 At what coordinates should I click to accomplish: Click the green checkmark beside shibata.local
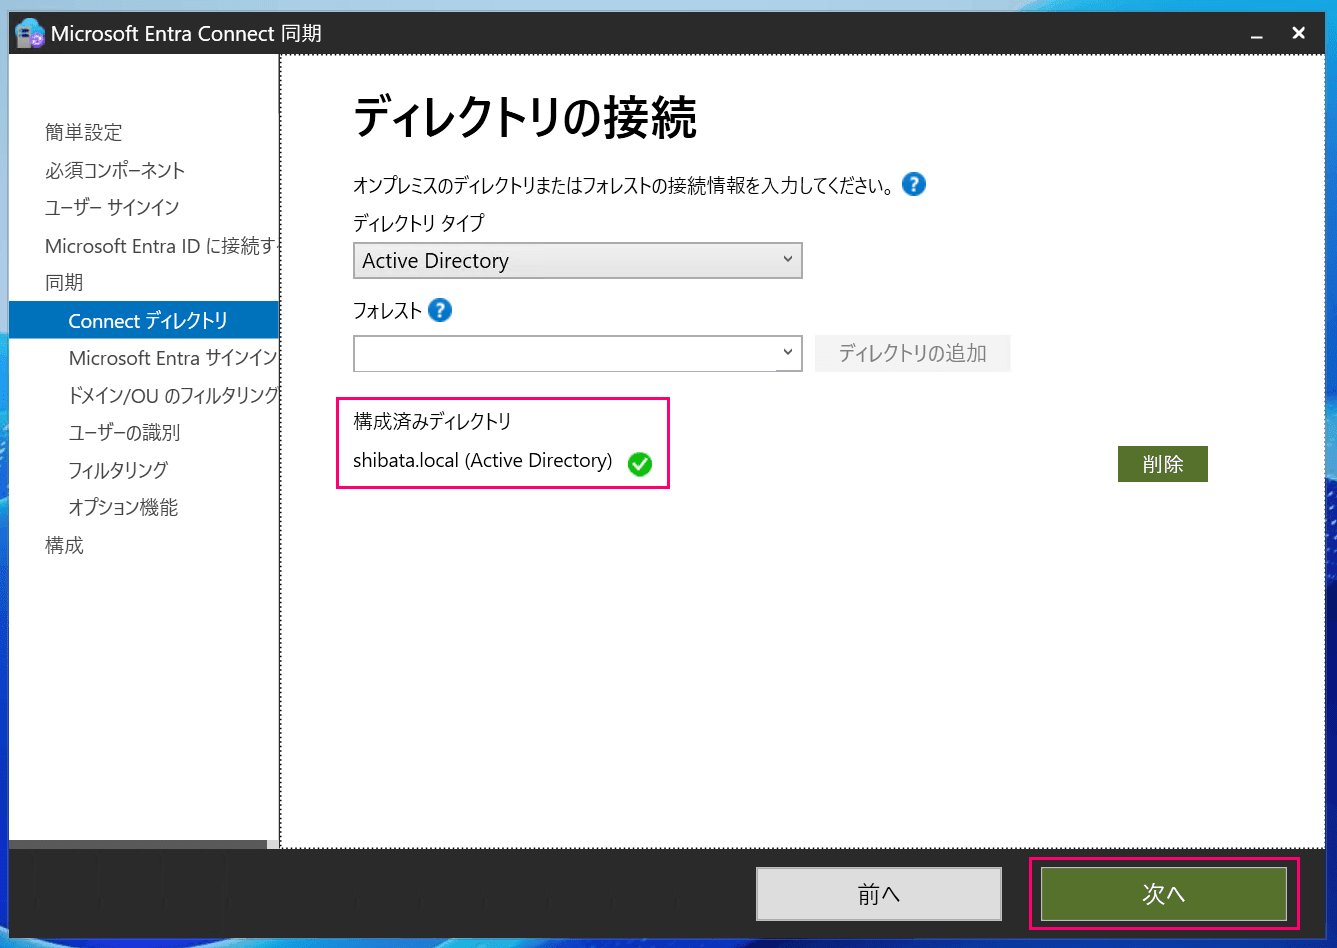point(640,464)
